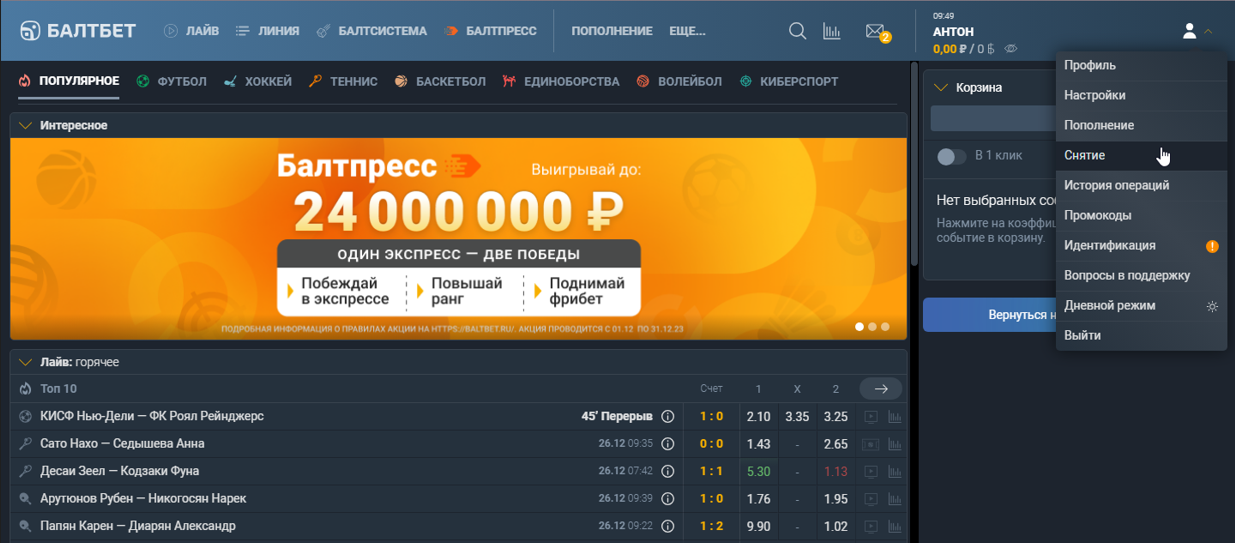Open the messages envelope icon
The height and width of the screenshot is (543, 1235).
875,31
